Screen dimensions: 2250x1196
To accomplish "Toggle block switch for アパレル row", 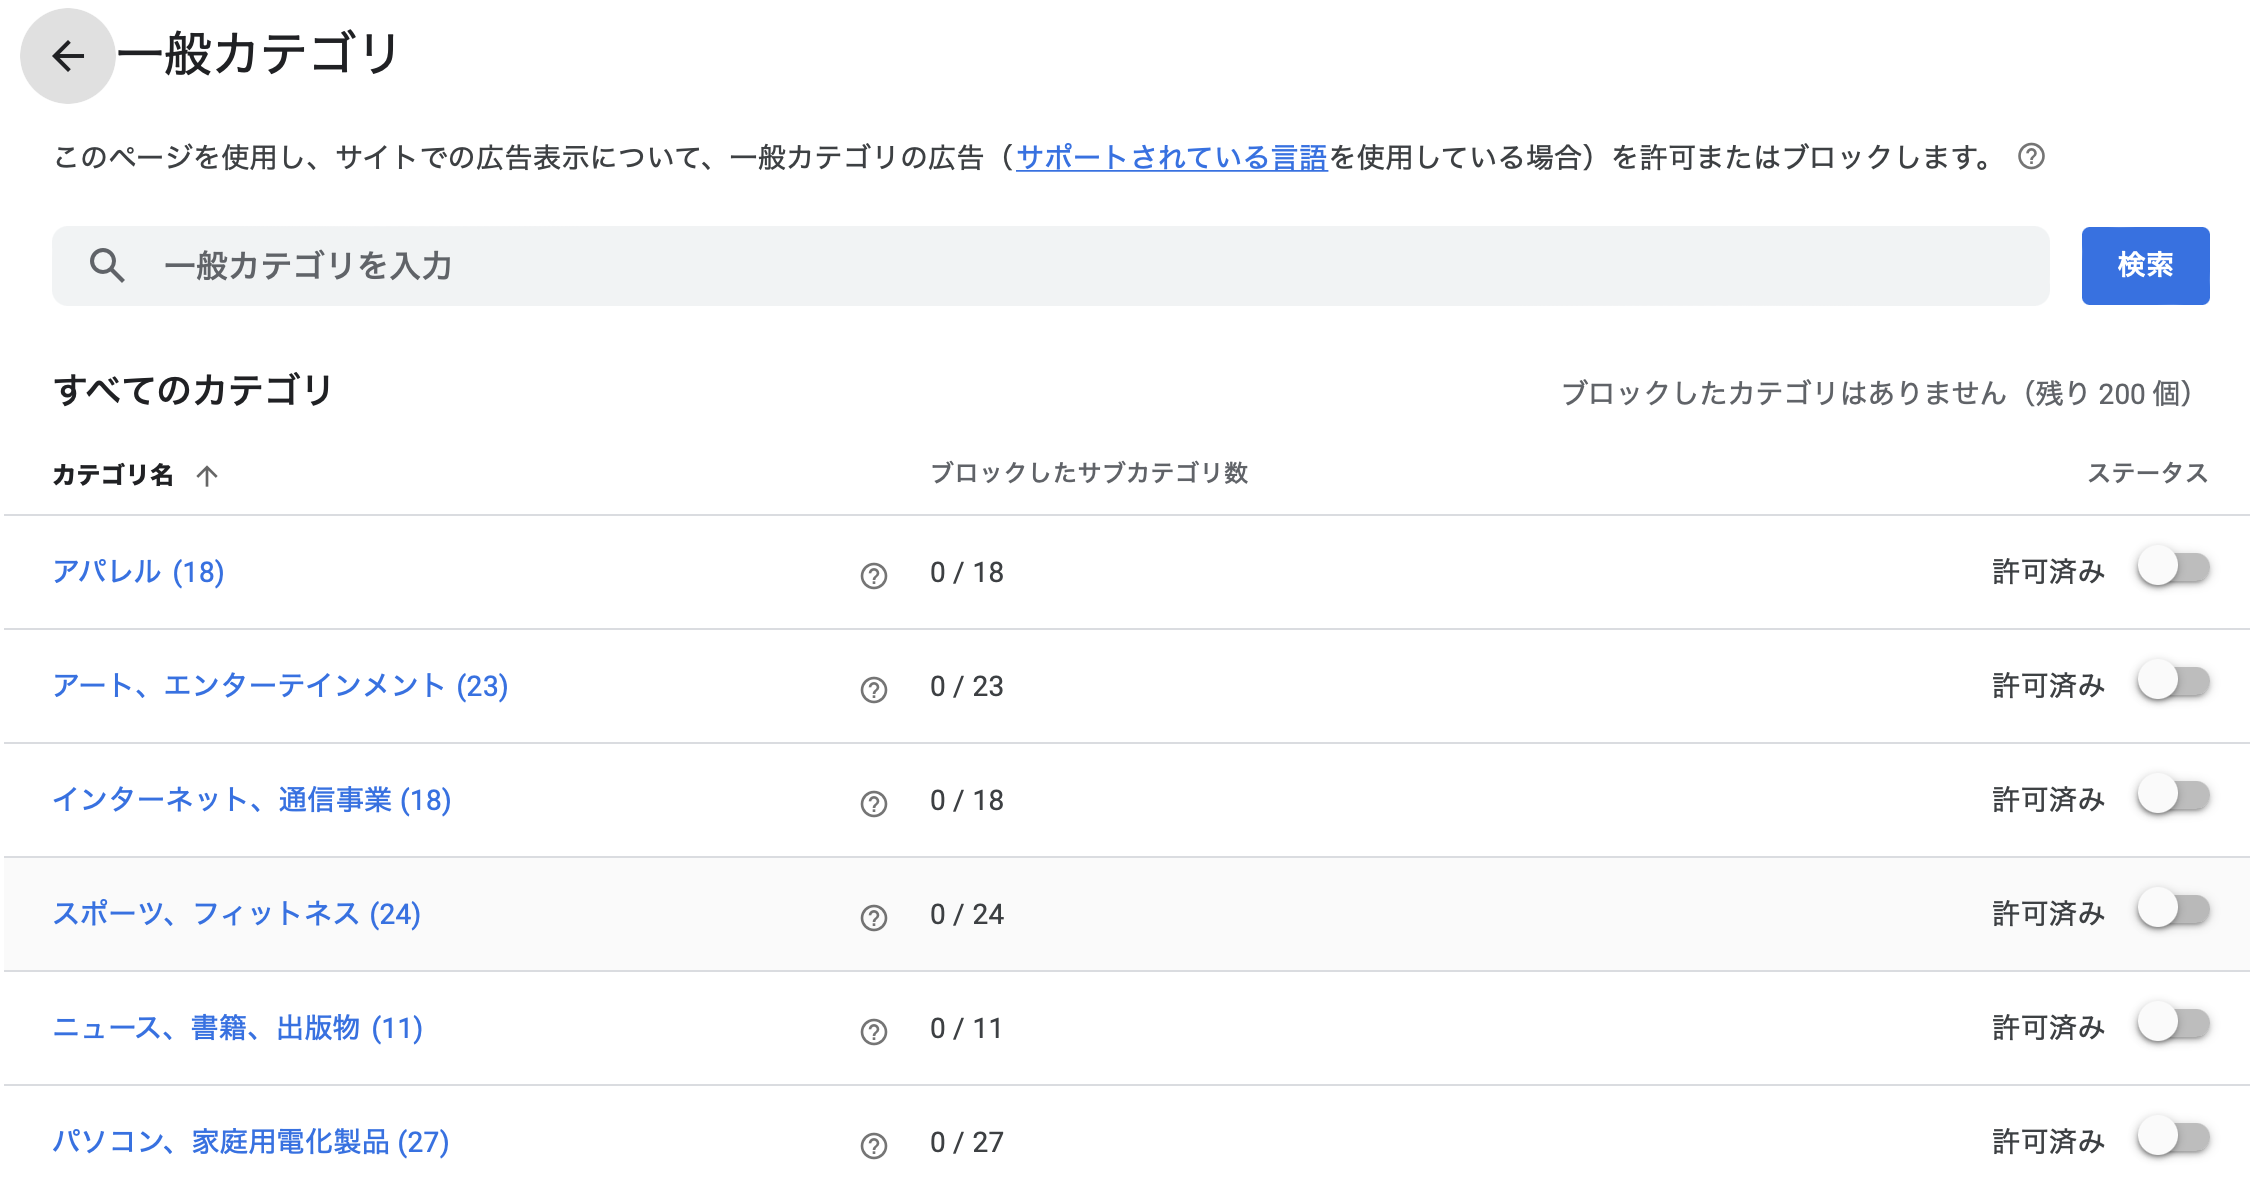I will click(2174, 568).
